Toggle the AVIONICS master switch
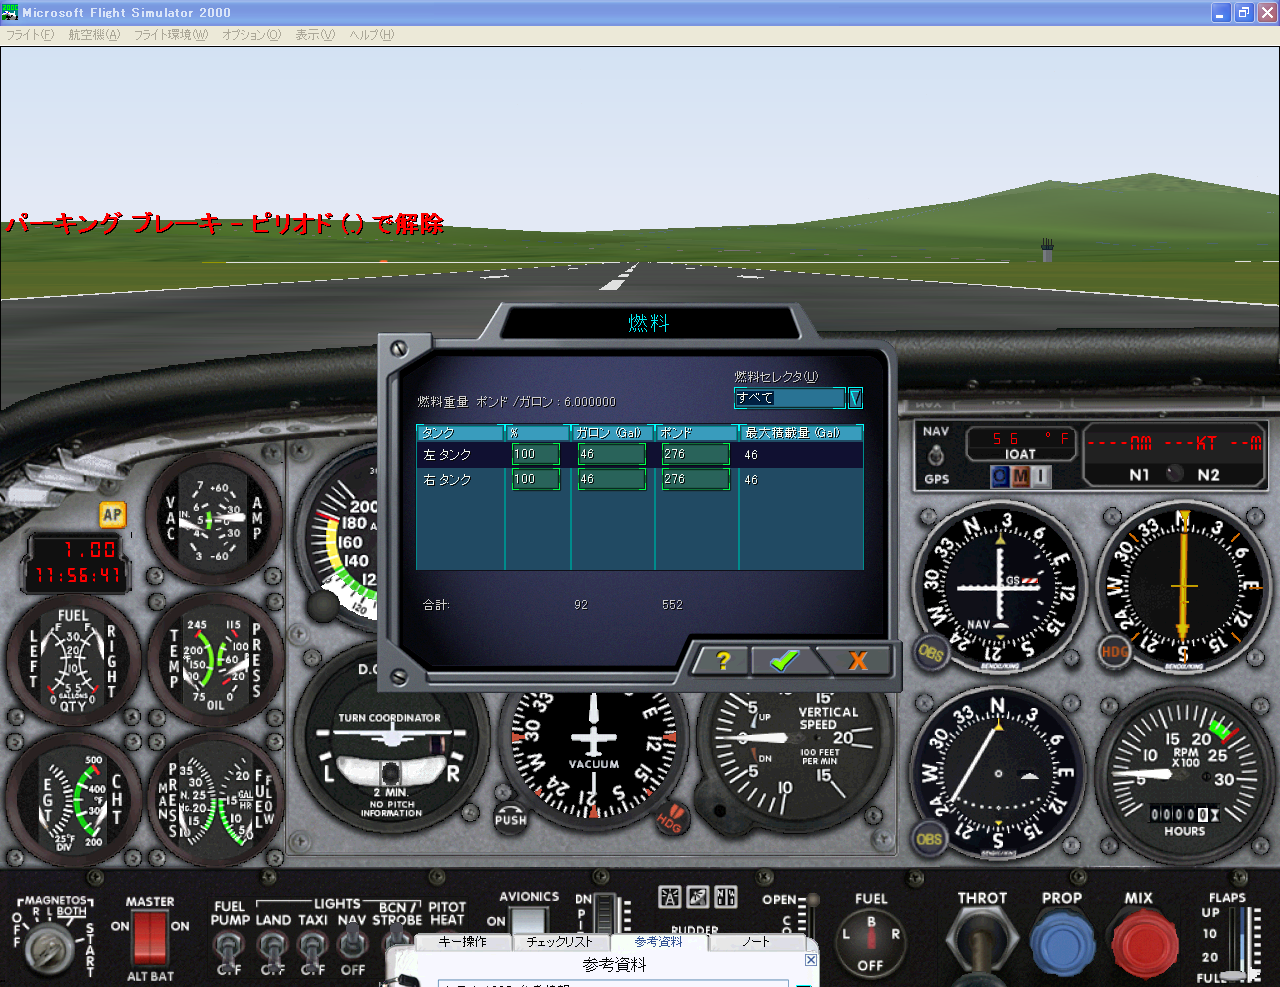The height and width of the screenshot is (987, 1280). [529, 920]
